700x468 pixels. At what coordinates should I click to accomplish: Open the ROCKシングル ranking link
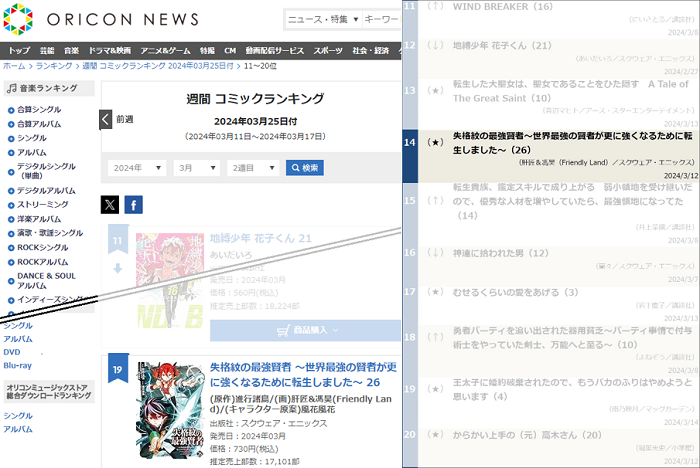click(x=42, y=248)
